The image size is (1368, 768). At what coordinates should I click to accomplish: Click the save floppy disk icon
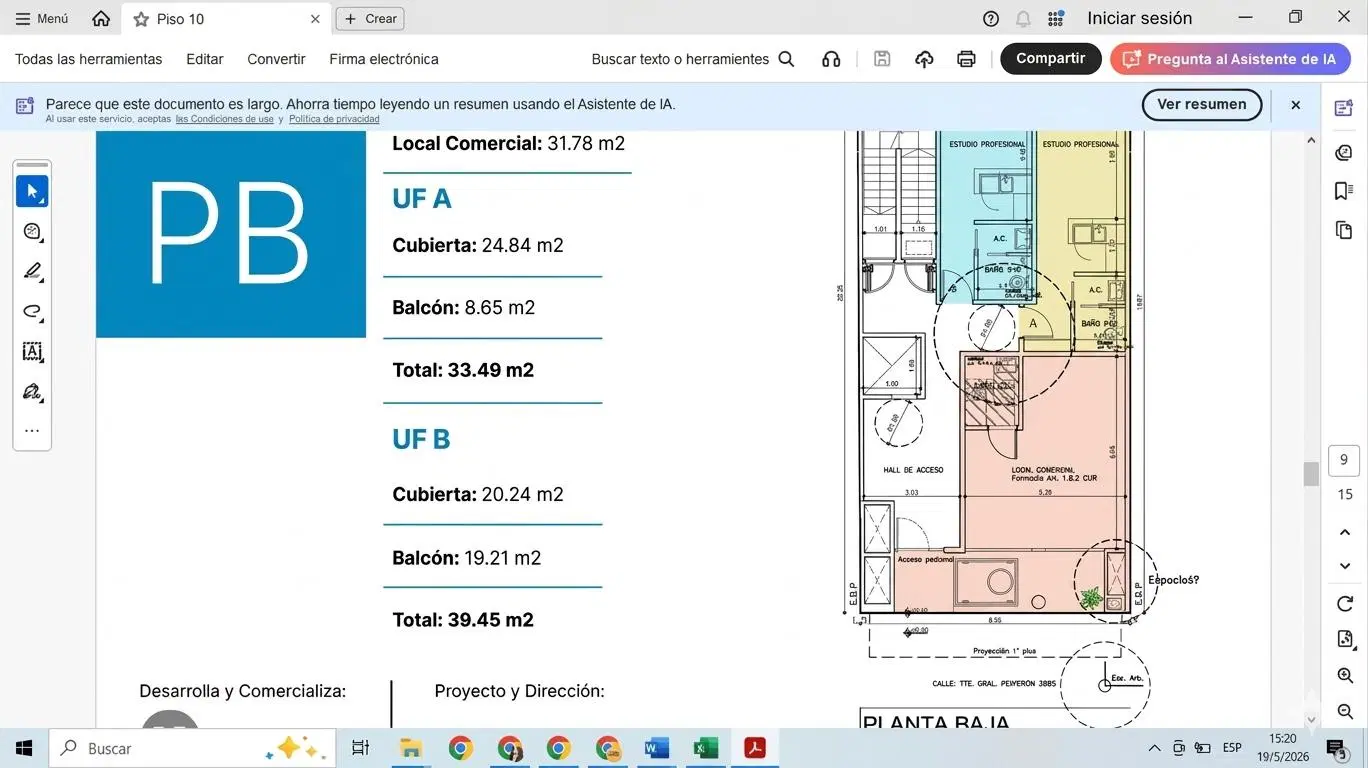882,59
